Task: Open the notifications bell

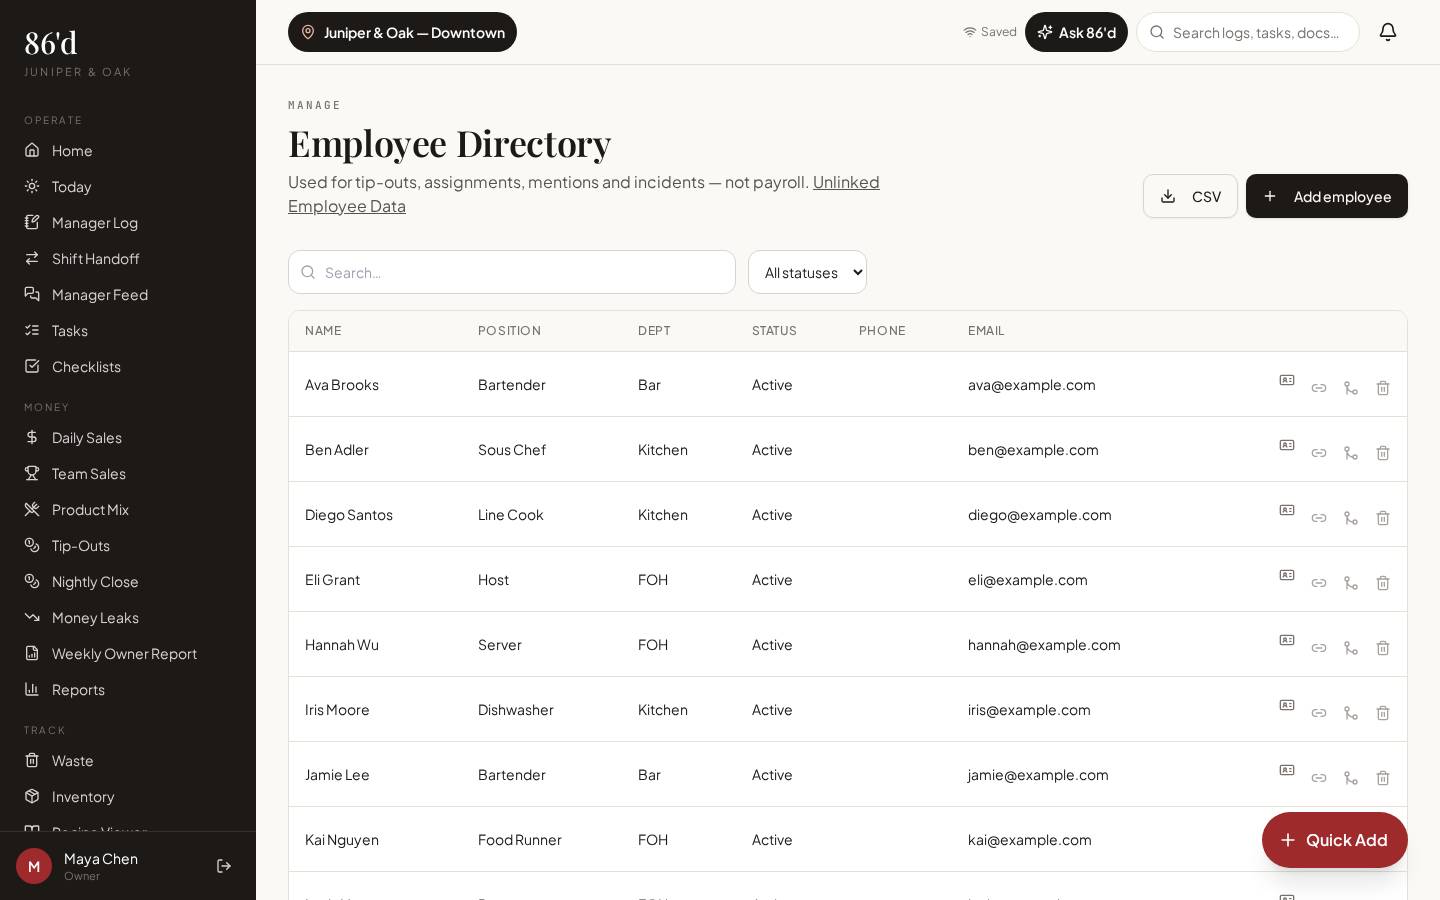Action: (1388, 32)
